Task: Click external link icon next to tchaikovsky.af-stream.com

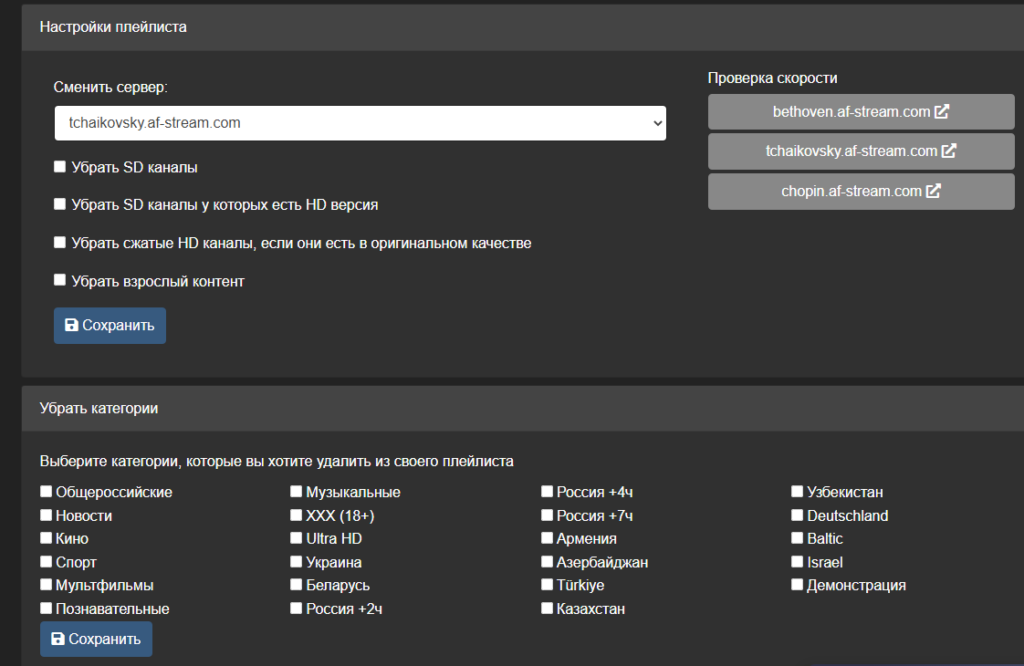Action: coord(949,151)
